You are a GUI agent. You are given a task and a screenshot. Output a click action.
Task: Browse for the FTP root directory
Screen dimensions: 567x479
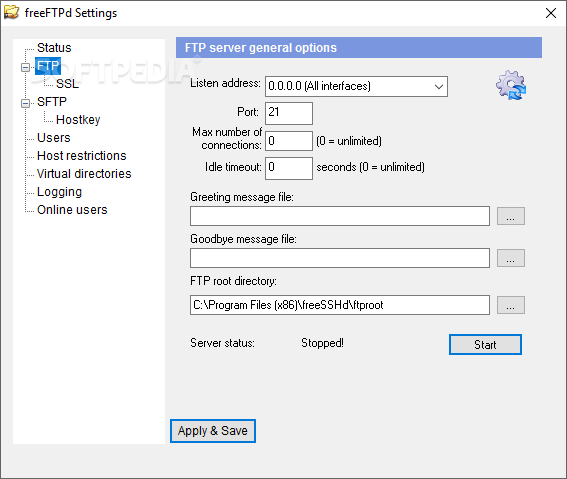[511, 305]
